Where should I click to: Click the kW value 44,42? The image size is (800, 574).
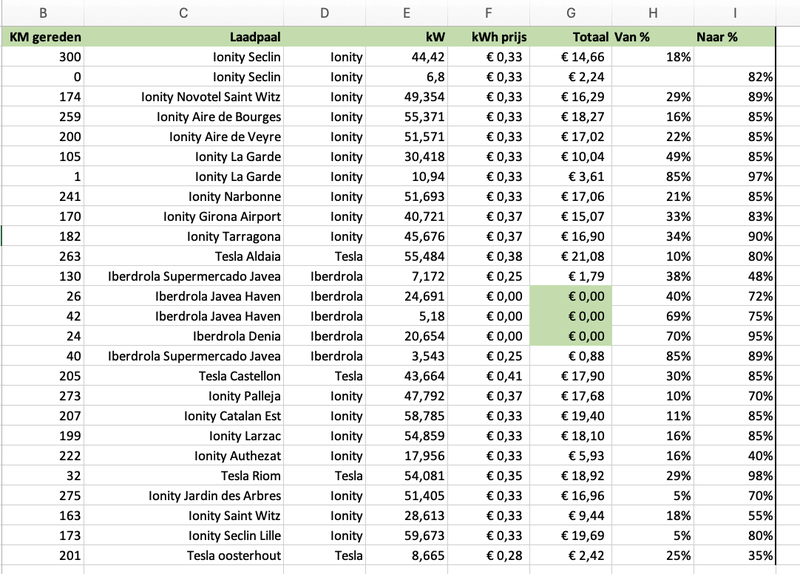[x=407, y=57]
